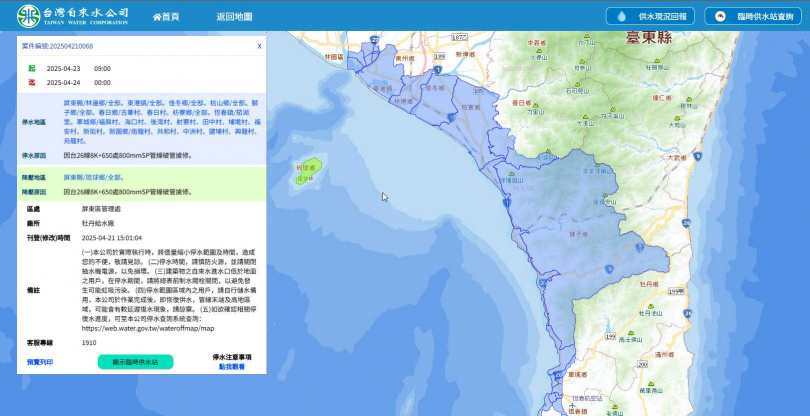The height and width of the screenshot is (416, 810).
Task: Click the 大武鄉 label on the map
Action: (677, 157)
